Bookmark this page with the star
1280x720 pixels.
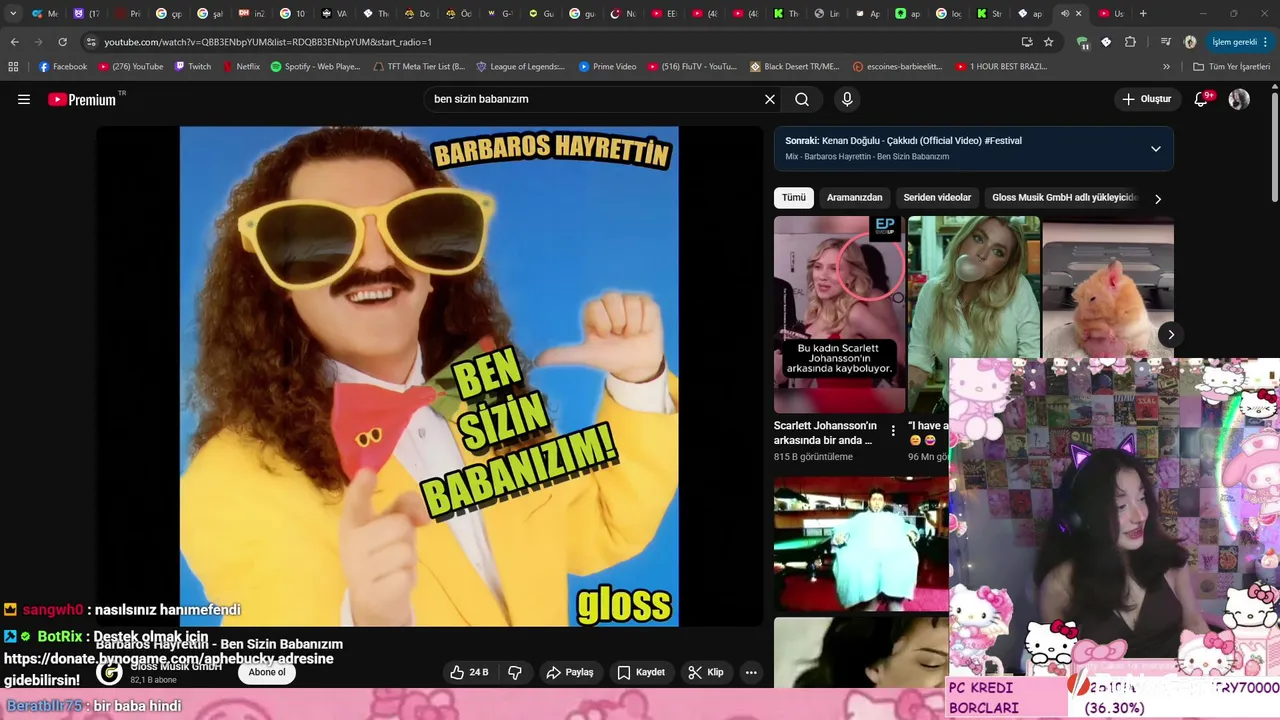tap(1048, 42)
